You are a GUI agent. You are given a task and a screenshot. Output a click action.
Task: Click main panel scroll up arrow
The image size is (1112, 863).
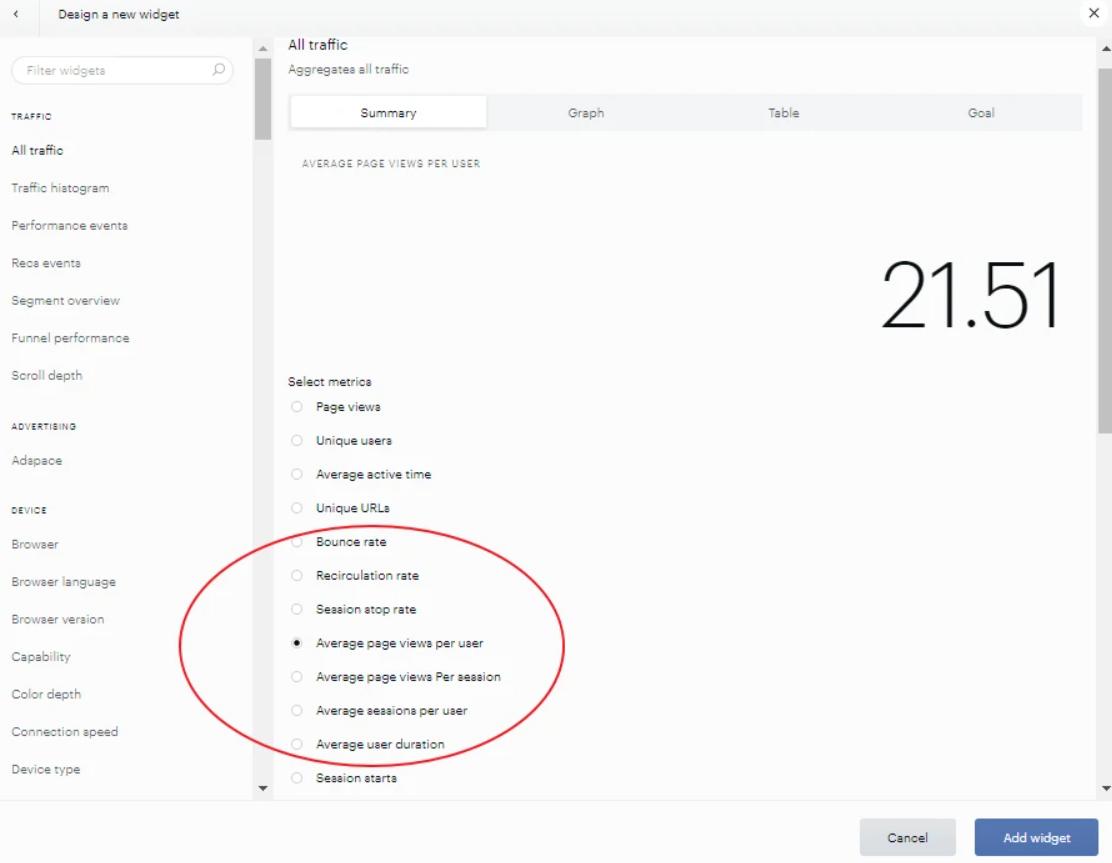[1106, 48]
